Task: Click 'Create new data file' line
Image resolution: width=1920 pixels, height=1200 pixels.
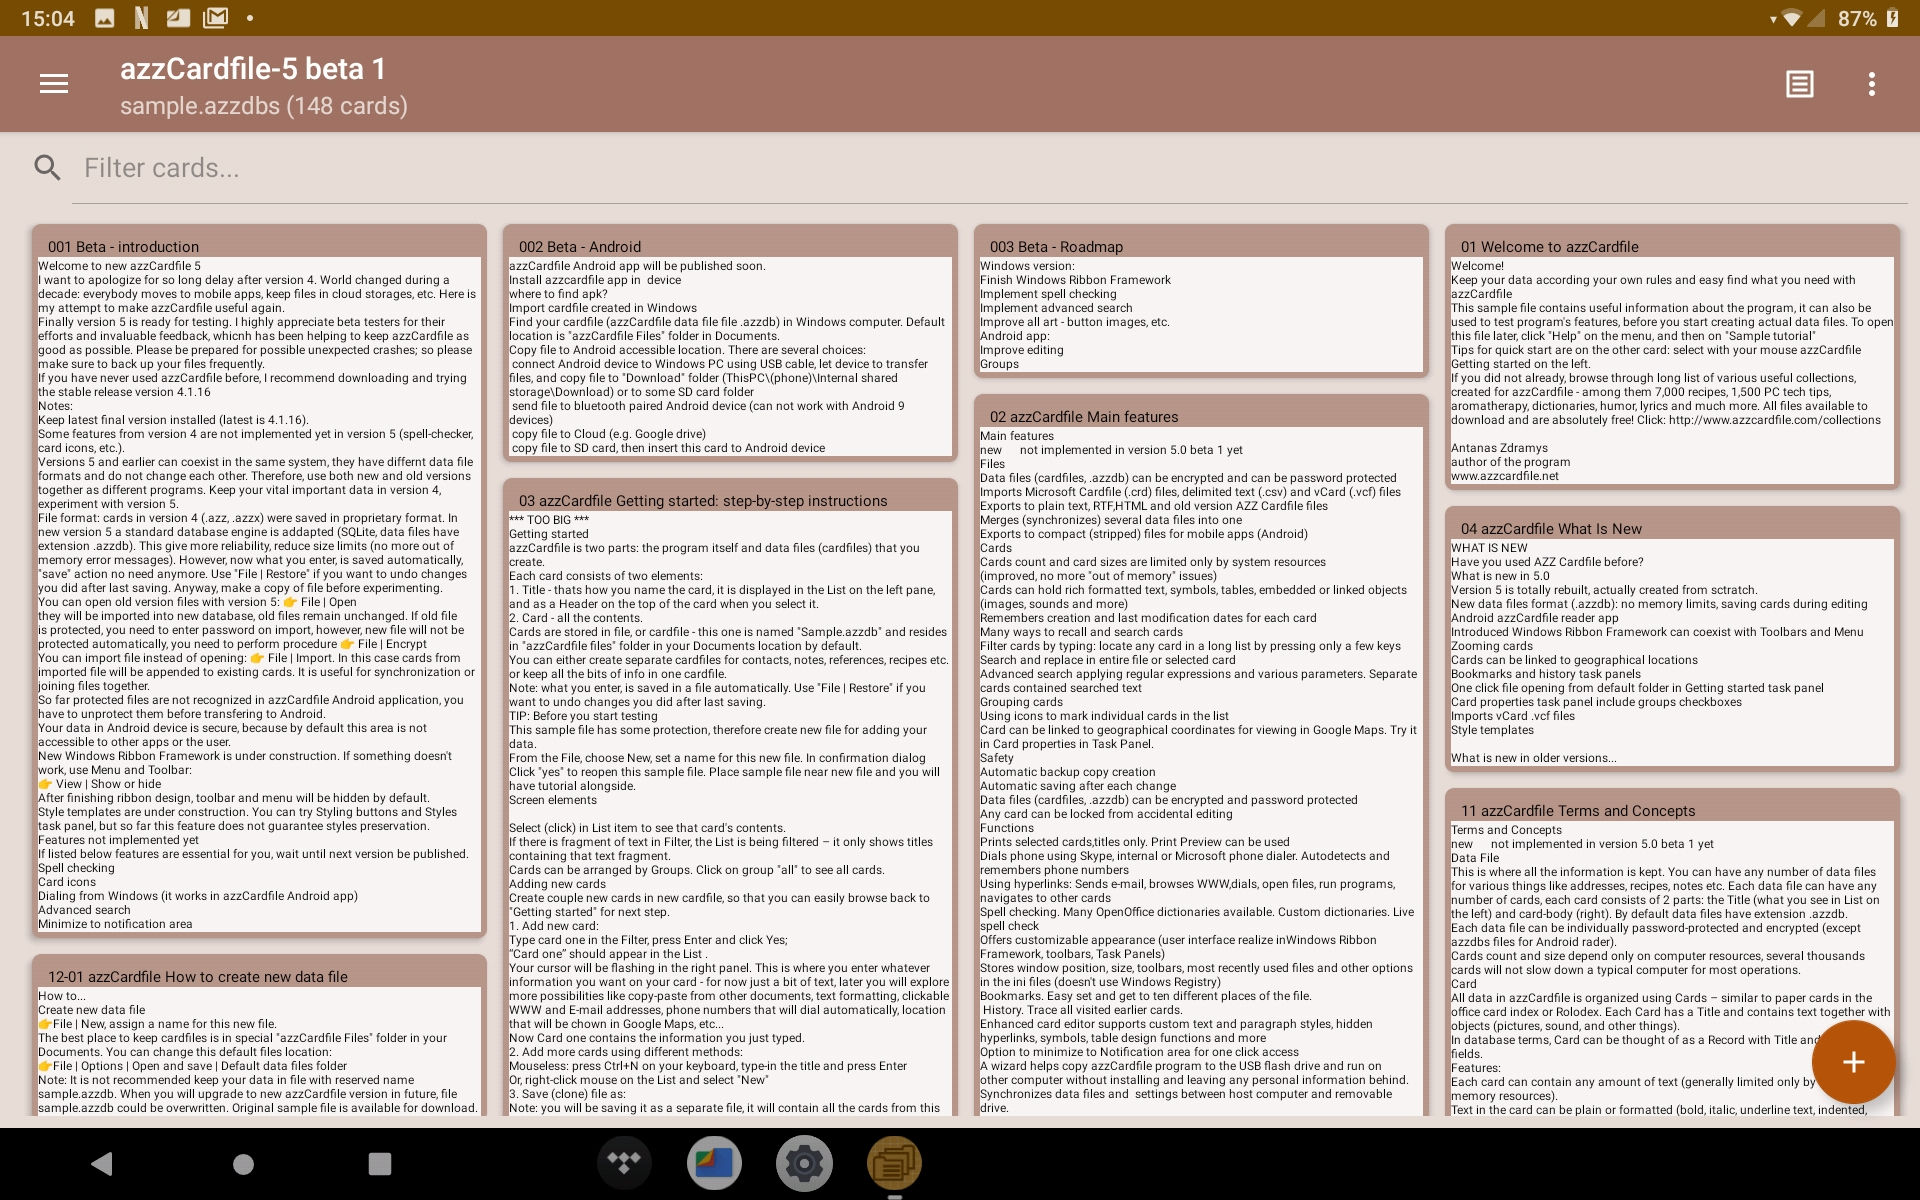Action: 91,1010
